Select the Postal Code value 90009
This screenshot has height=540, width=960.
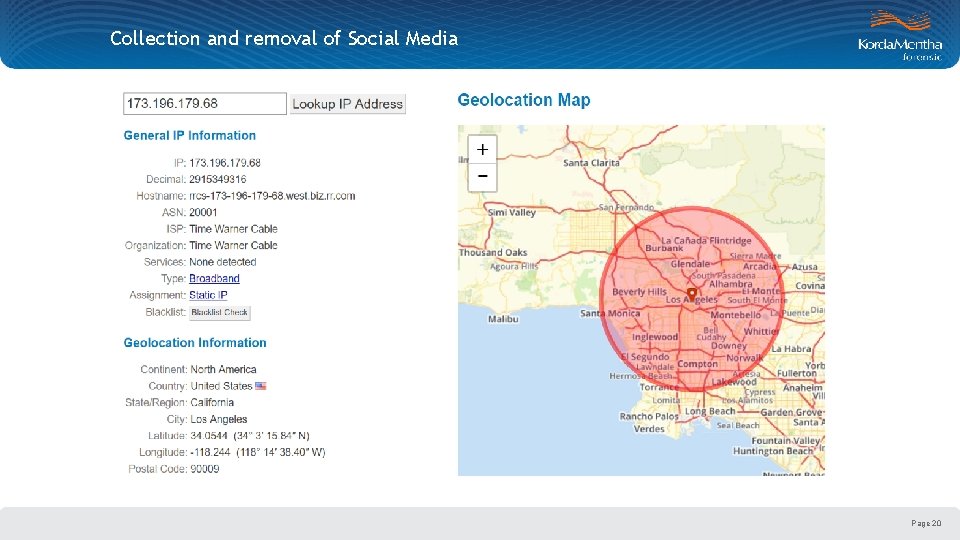204,469
